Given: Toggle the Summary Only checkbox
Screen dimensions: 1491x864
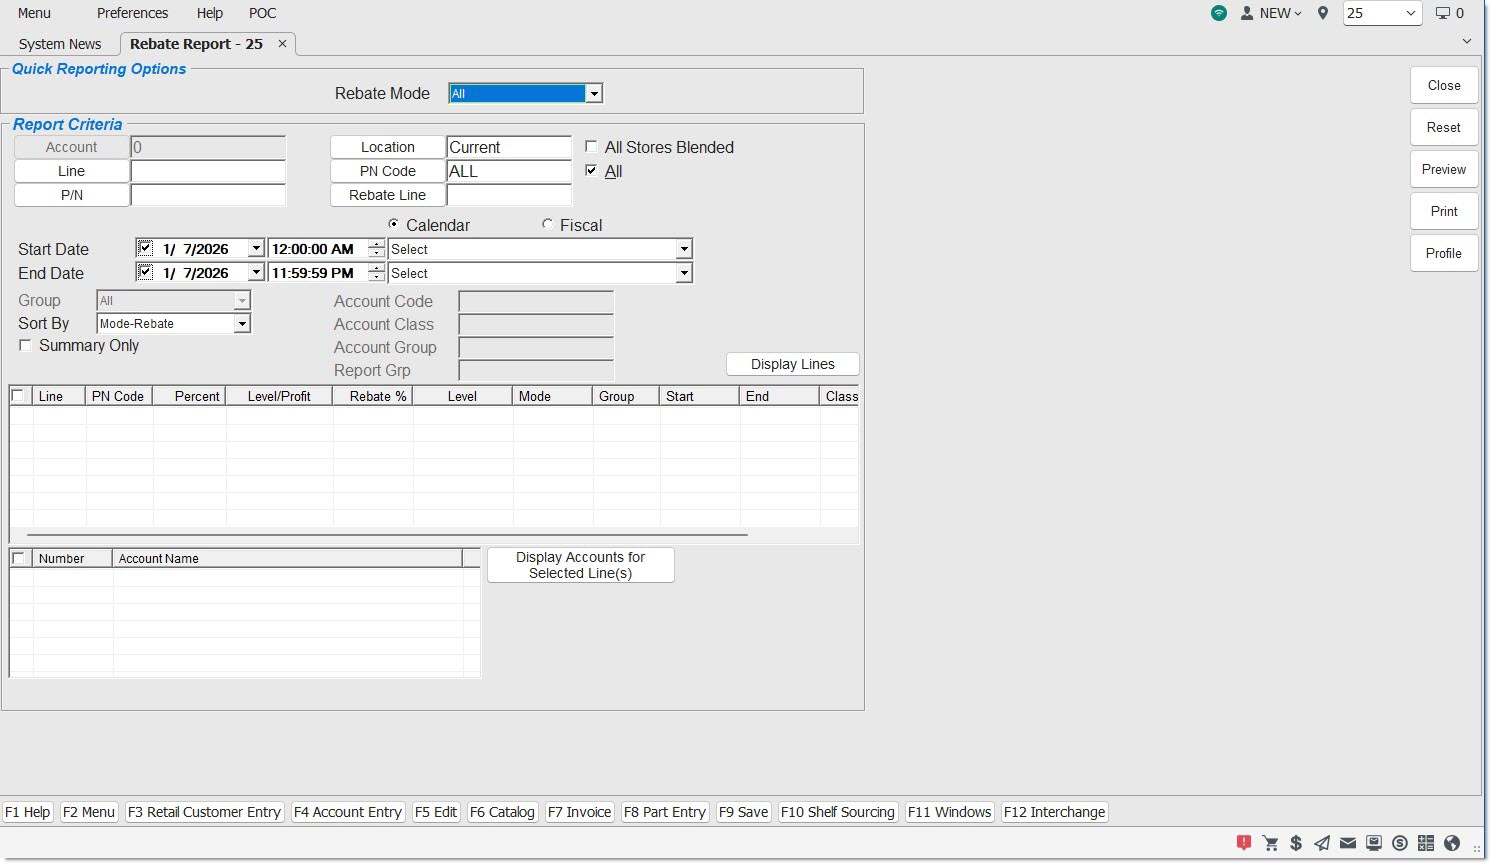Looking at the screenshot, I should (26, 345).
